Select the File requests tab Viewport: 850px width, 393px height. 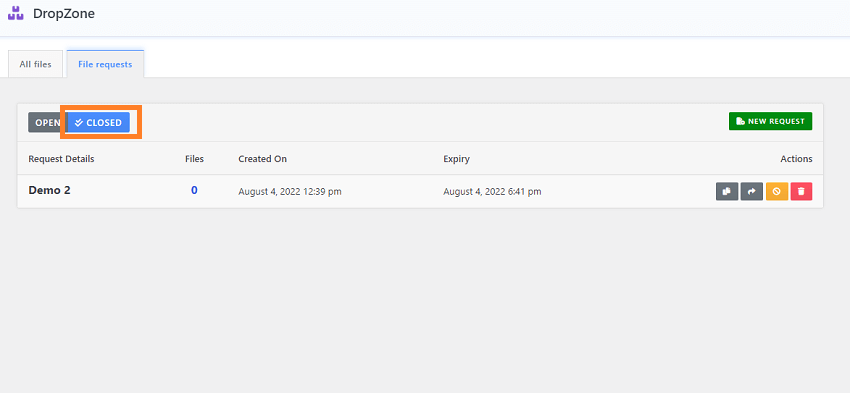[x=105, y=64]
